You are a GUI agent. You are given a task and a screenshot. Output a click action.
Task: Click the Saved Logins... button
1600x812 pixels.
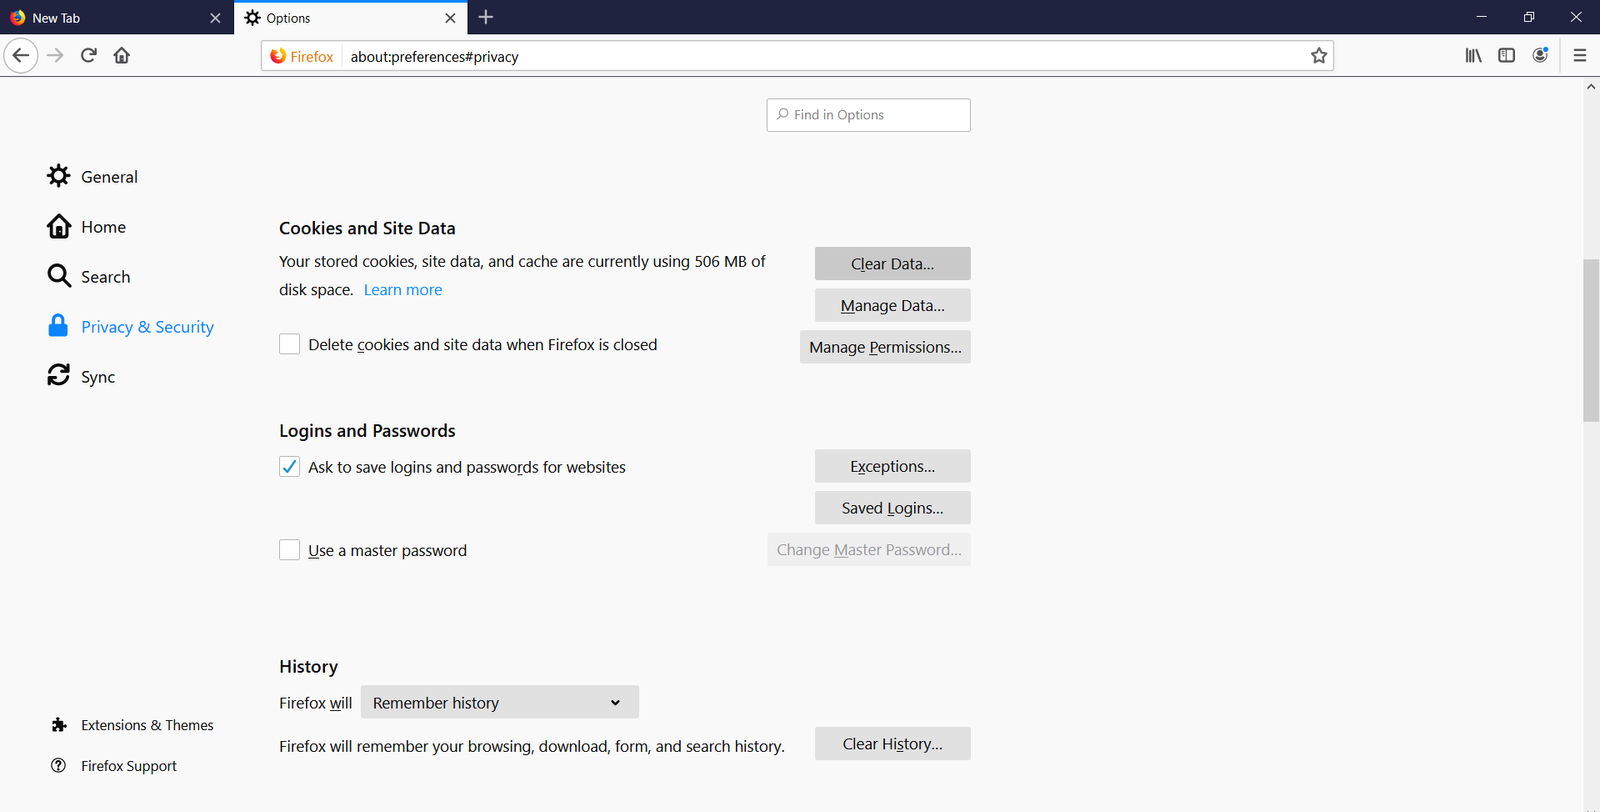click(x=892, y=508)
